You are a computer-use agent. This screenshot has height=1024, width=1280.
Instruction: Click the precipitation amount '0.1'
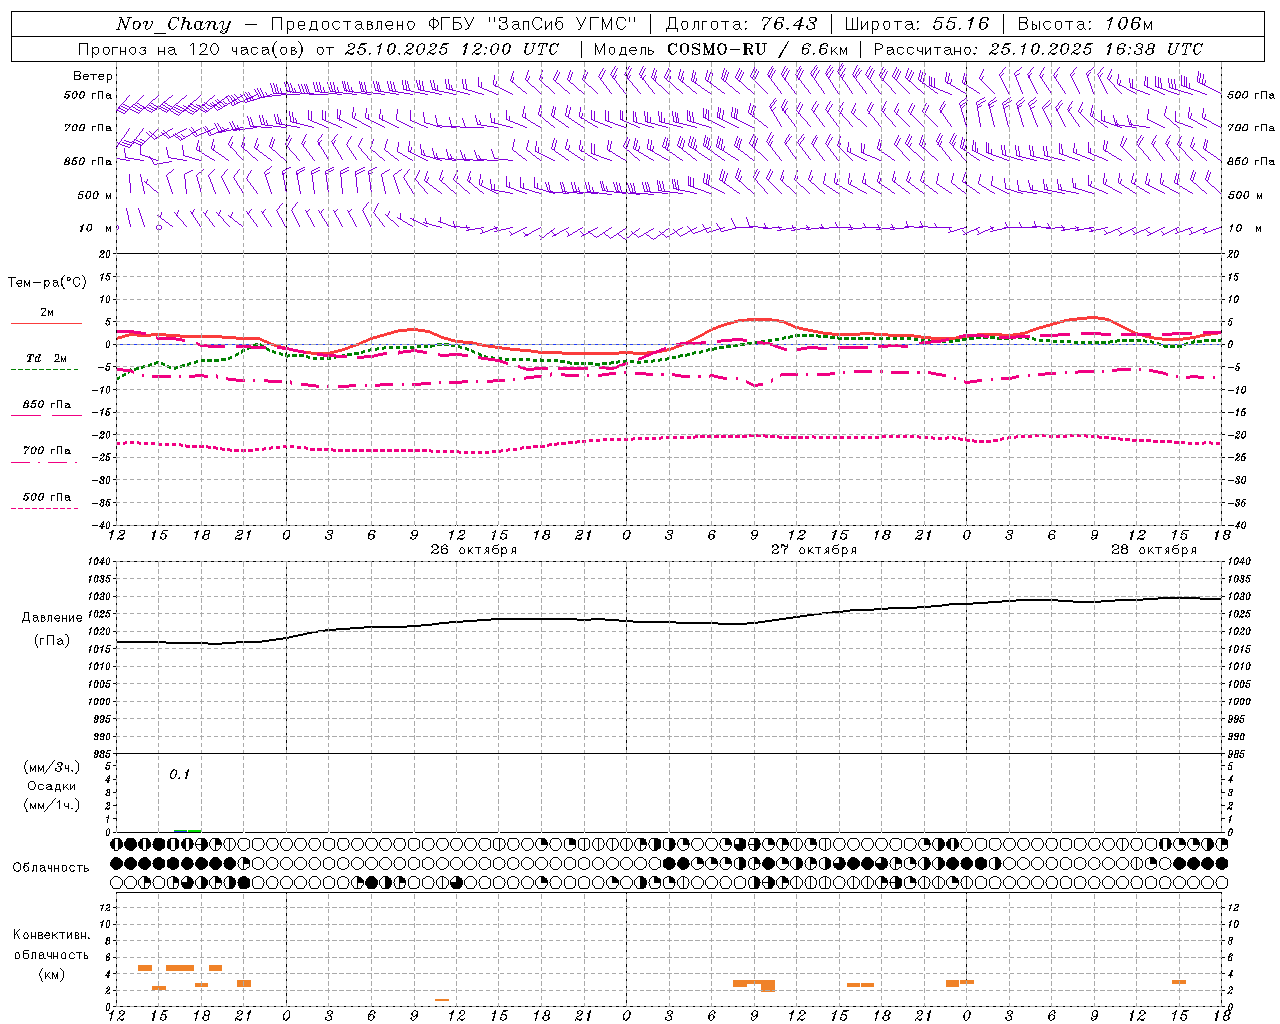[x=179, y=775]
